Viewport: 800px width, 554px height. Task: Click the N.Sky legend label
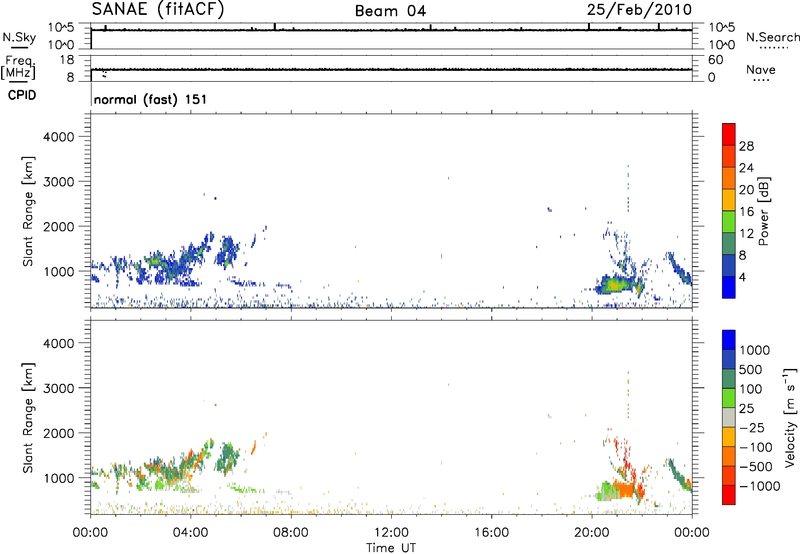19,37
